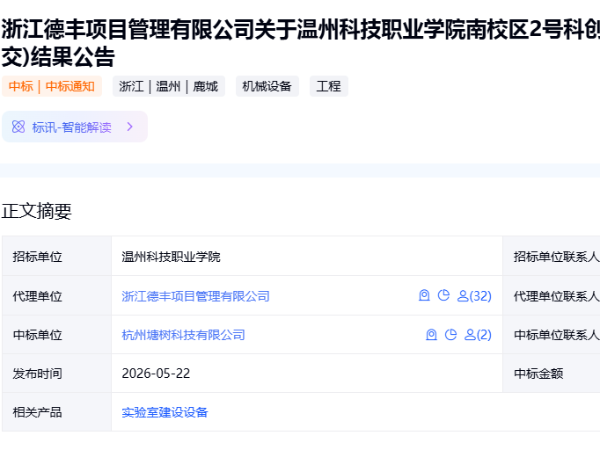The image size is (600, 450).
Task: Click the publish date 2026-05-22
Action: pos(156,373)
